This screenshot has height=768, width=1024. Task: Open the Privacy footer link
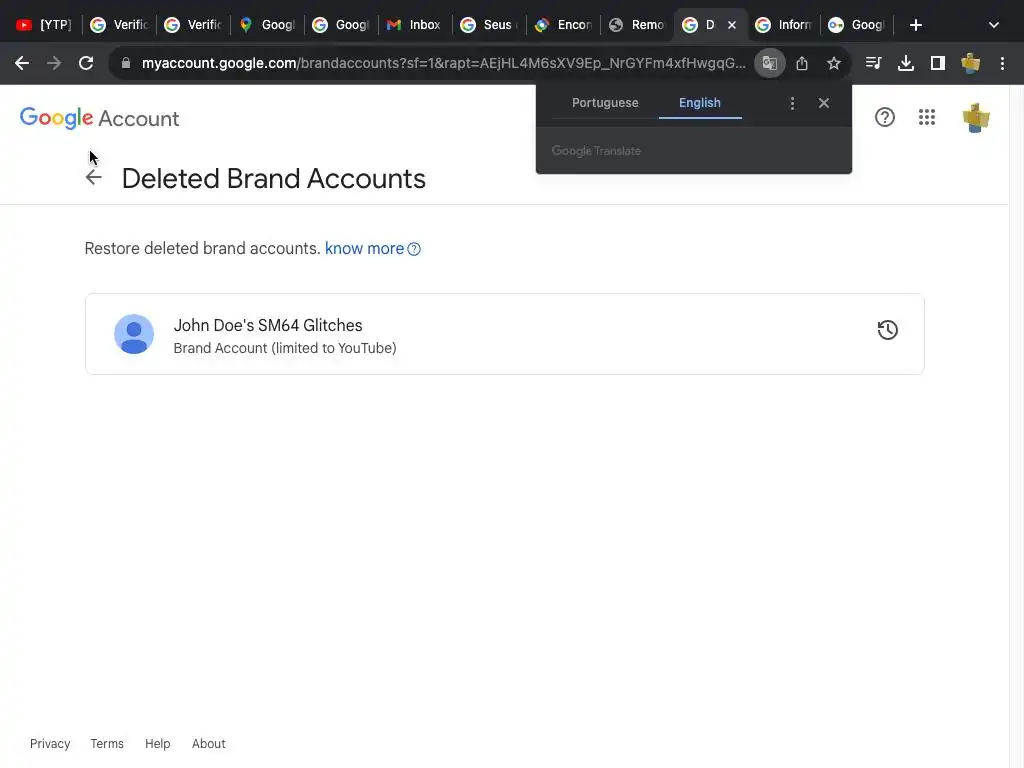point(50,744)
